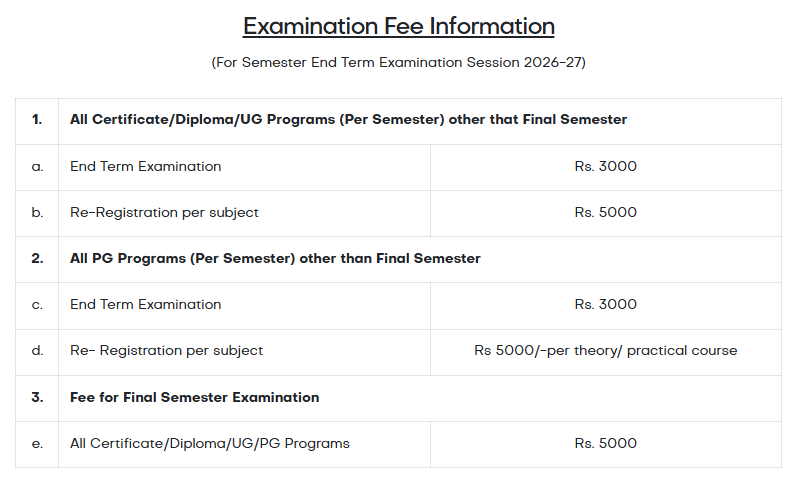Screen dimensions: 801x481
Task: Click the Rs. 3000 fee in row a
Action: click(x=605, y=166)
